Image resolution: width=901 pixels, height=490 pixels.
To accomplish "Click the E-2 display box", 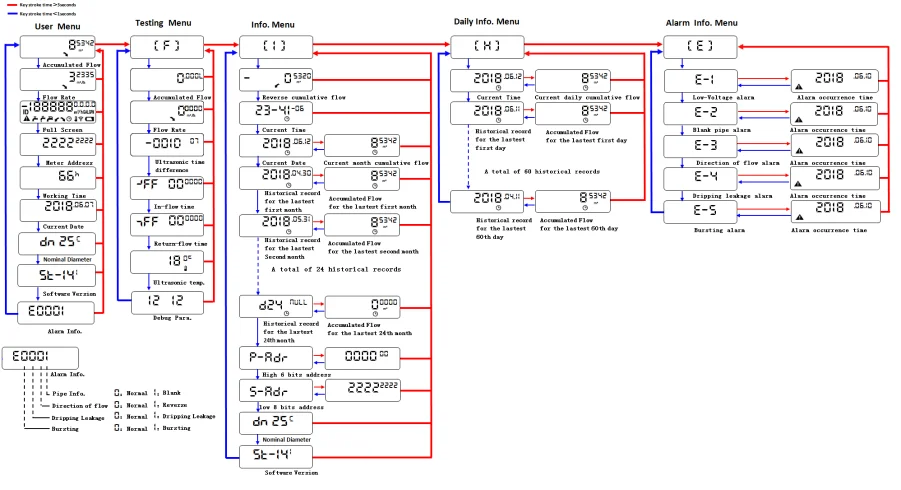I will [x=700, y=114].
